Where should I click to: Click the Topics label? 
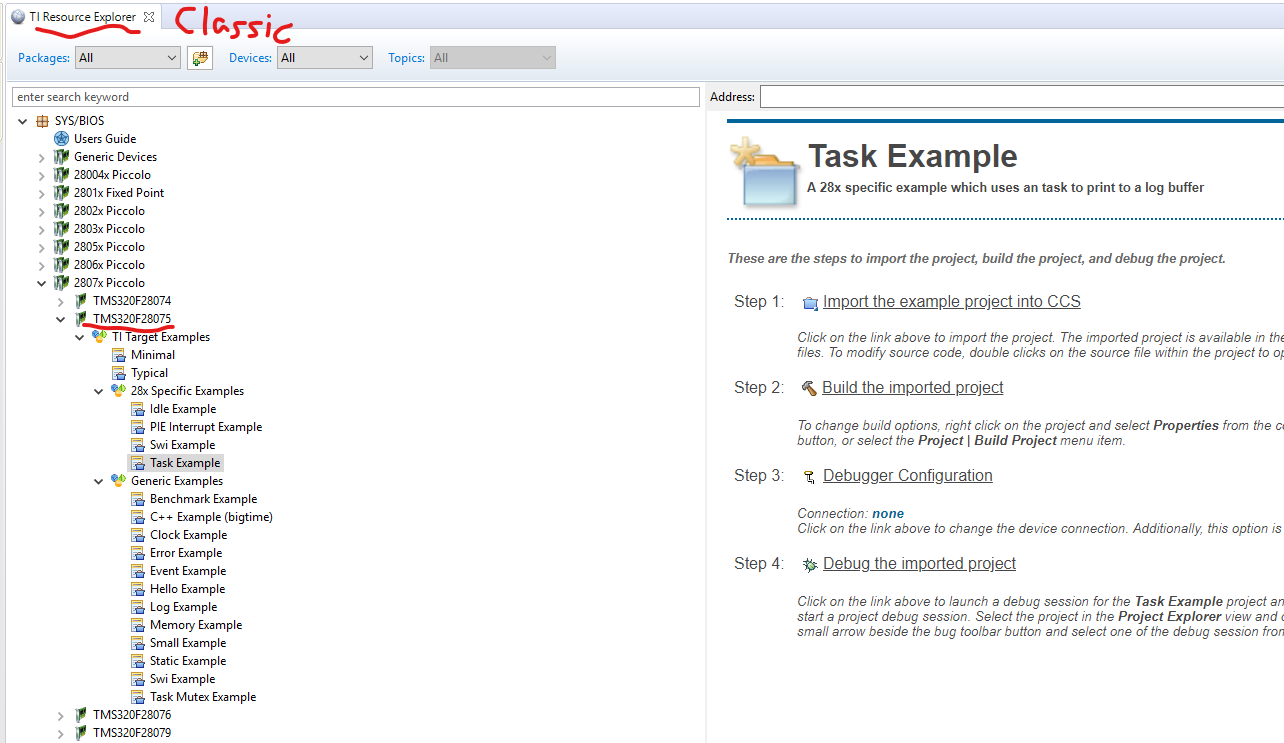tap(406, 58)
